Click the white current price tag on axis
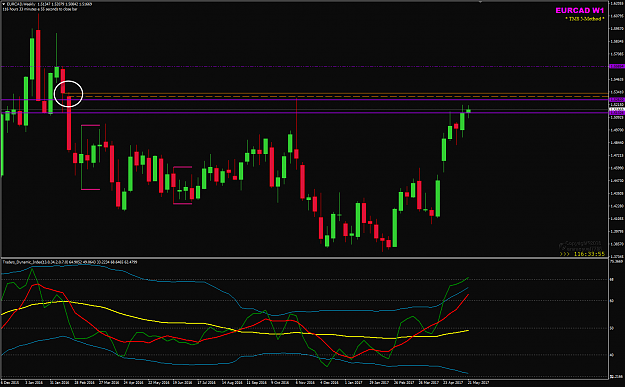The image size is (625, 387). click(617, 109)
